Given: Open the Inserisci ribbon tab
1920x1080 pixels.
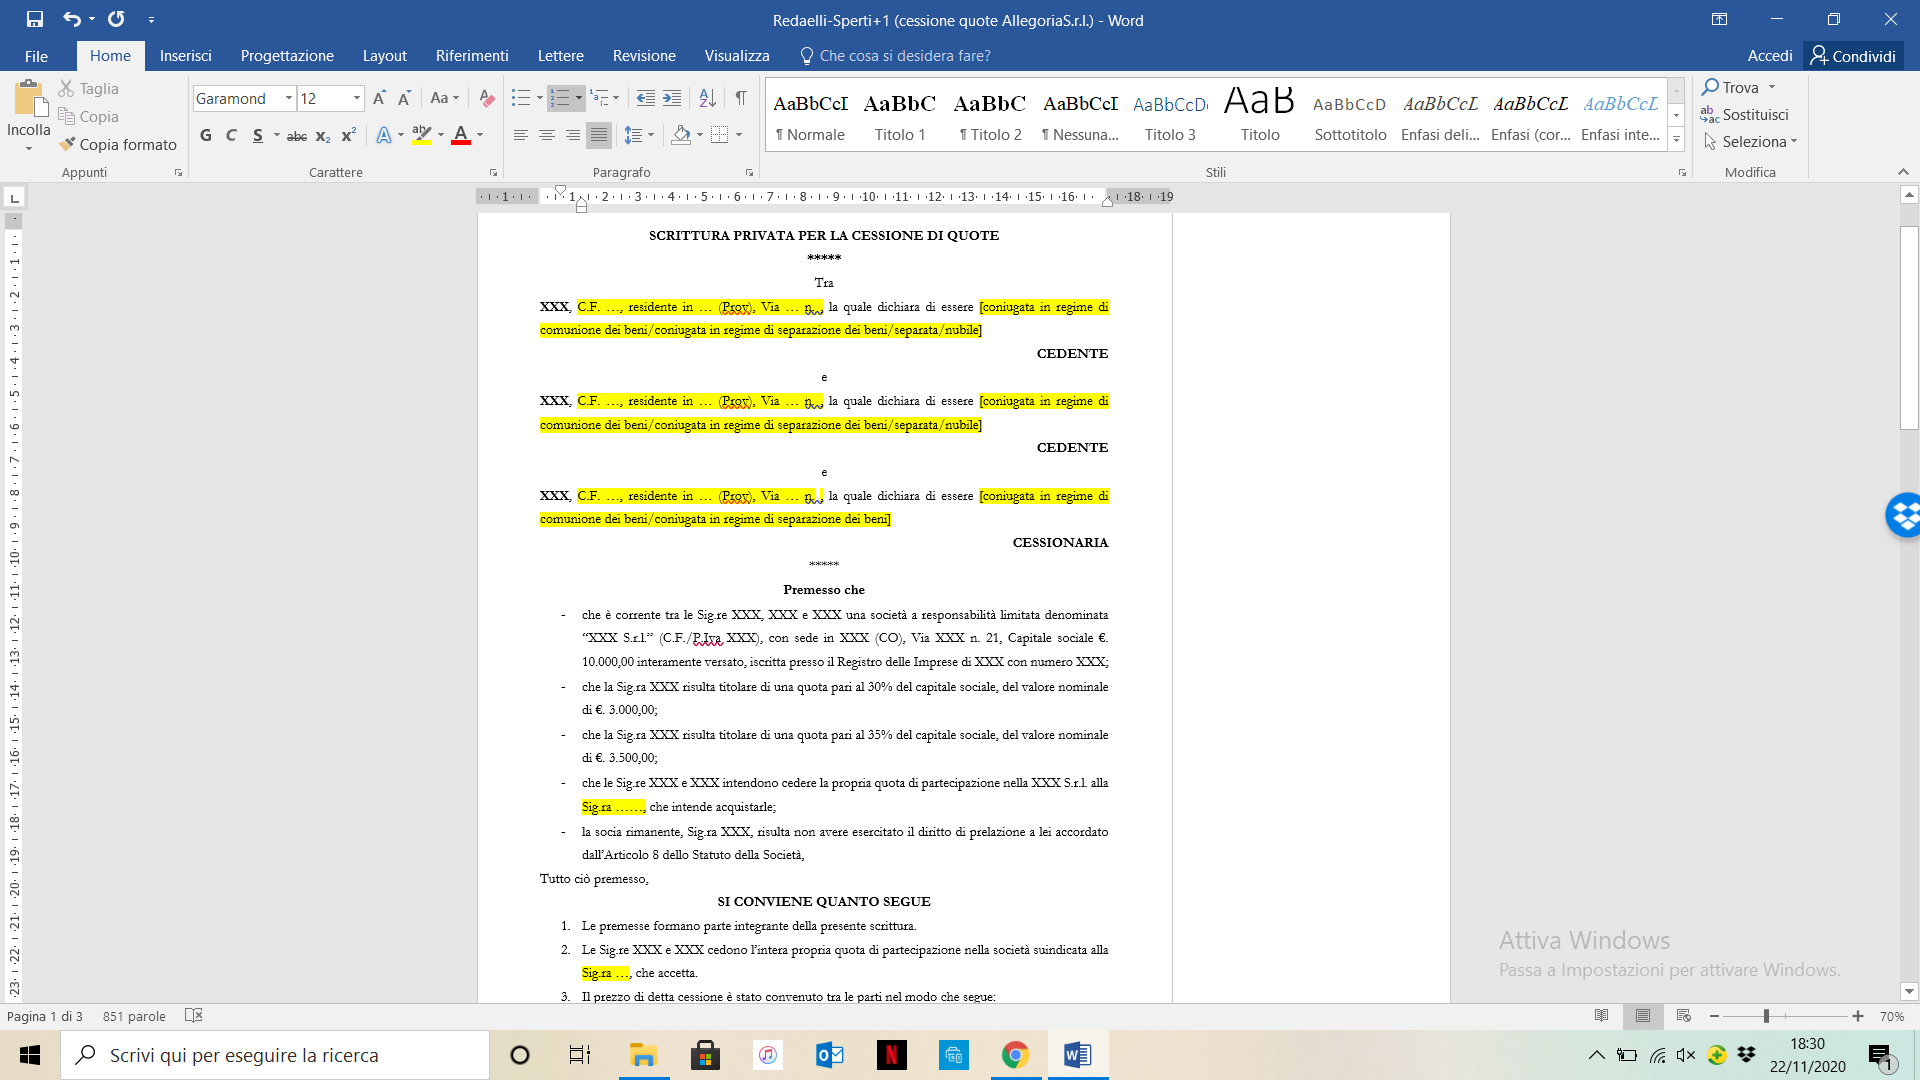Looking at the screenshot, I should [185, 56].
